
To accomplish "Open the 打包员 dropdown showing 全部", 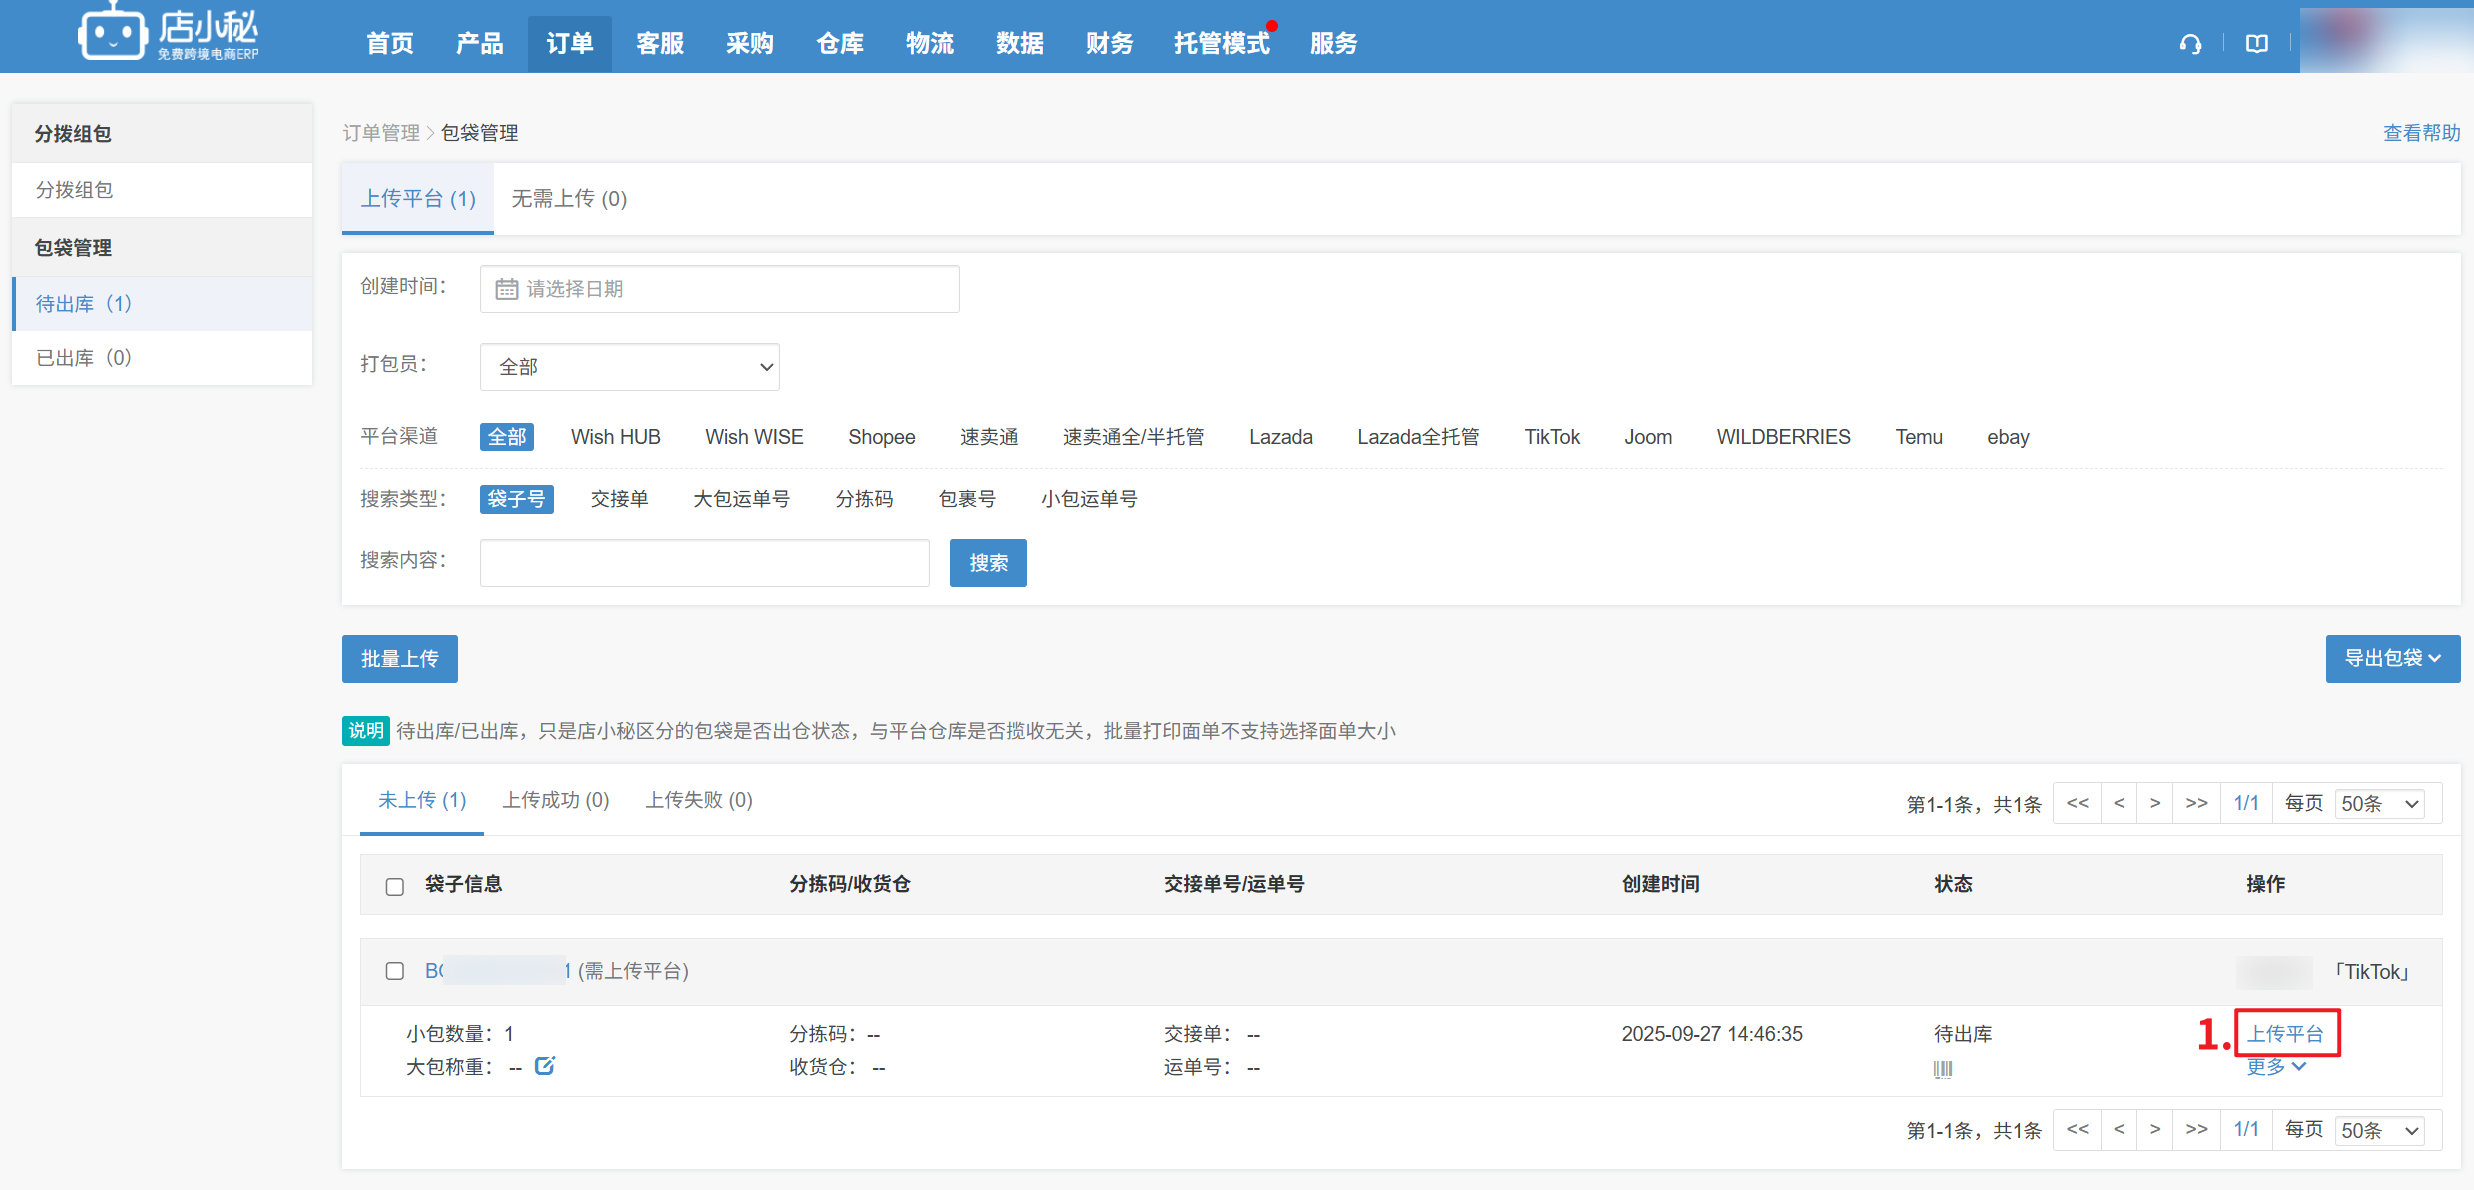I will (630, 367).
